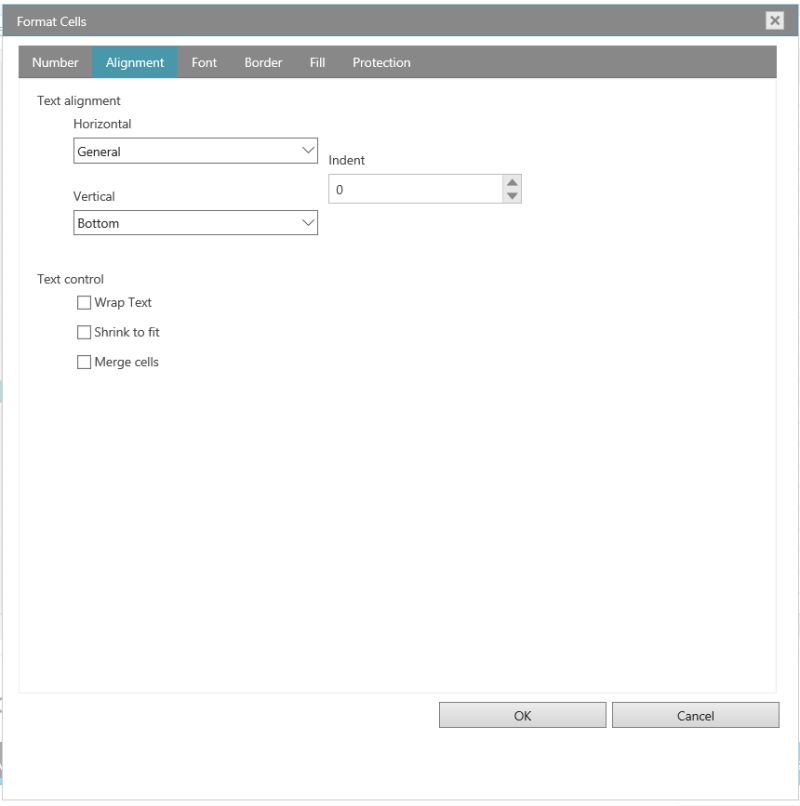Stay on the Alignment tab

(x=136, y=62)
